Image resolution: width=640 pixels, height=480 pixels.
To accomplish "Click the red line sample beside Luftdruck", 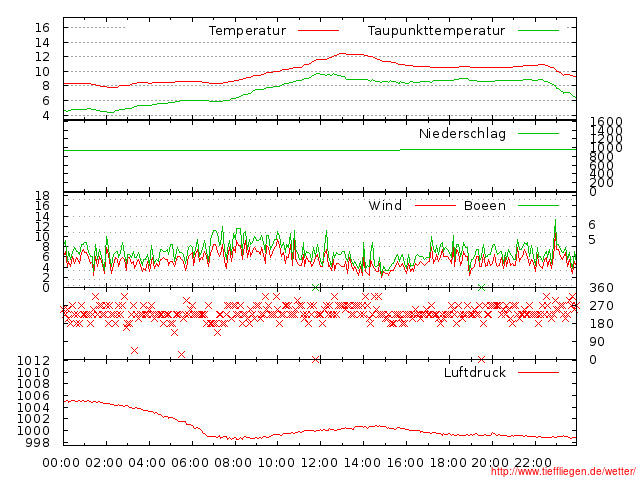I will click(539, 373).
